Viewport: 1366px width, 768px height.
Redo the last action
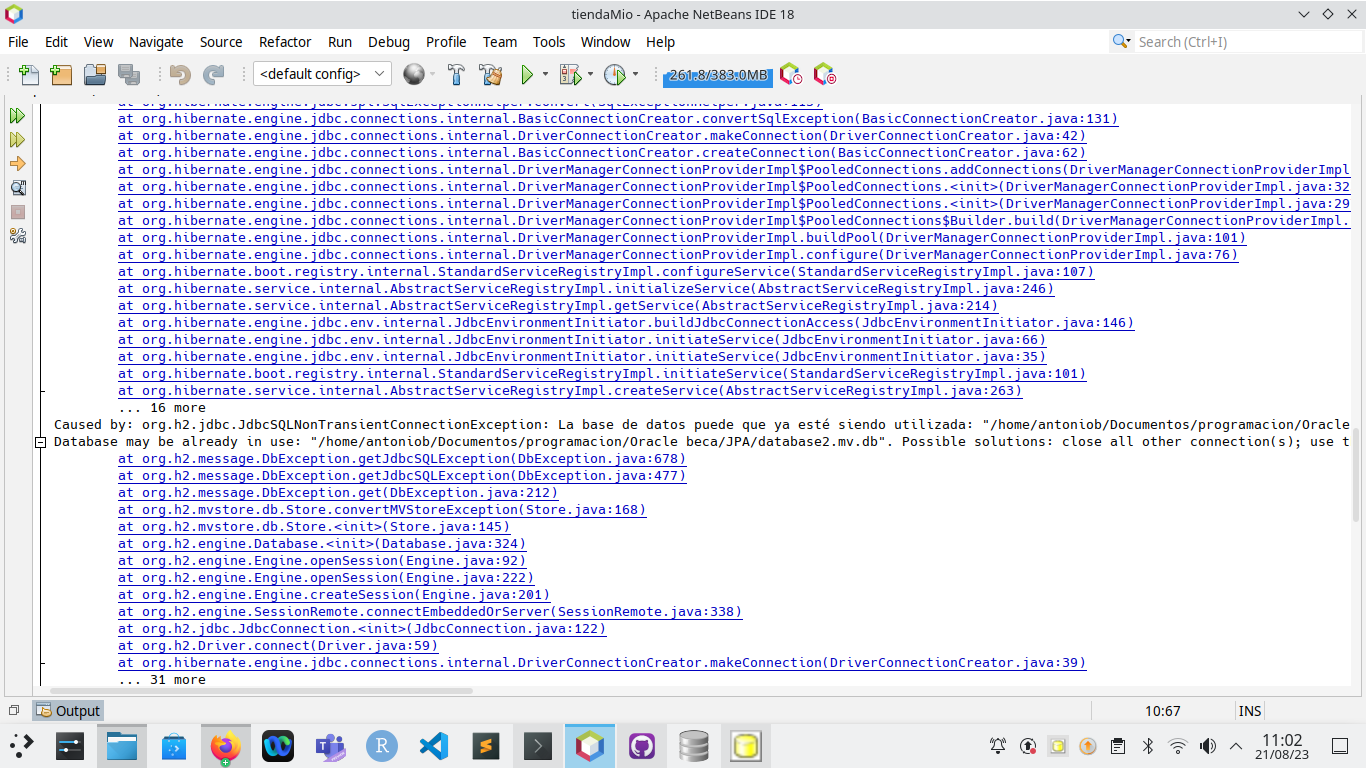pyautogui.click(x=213, y=74)
